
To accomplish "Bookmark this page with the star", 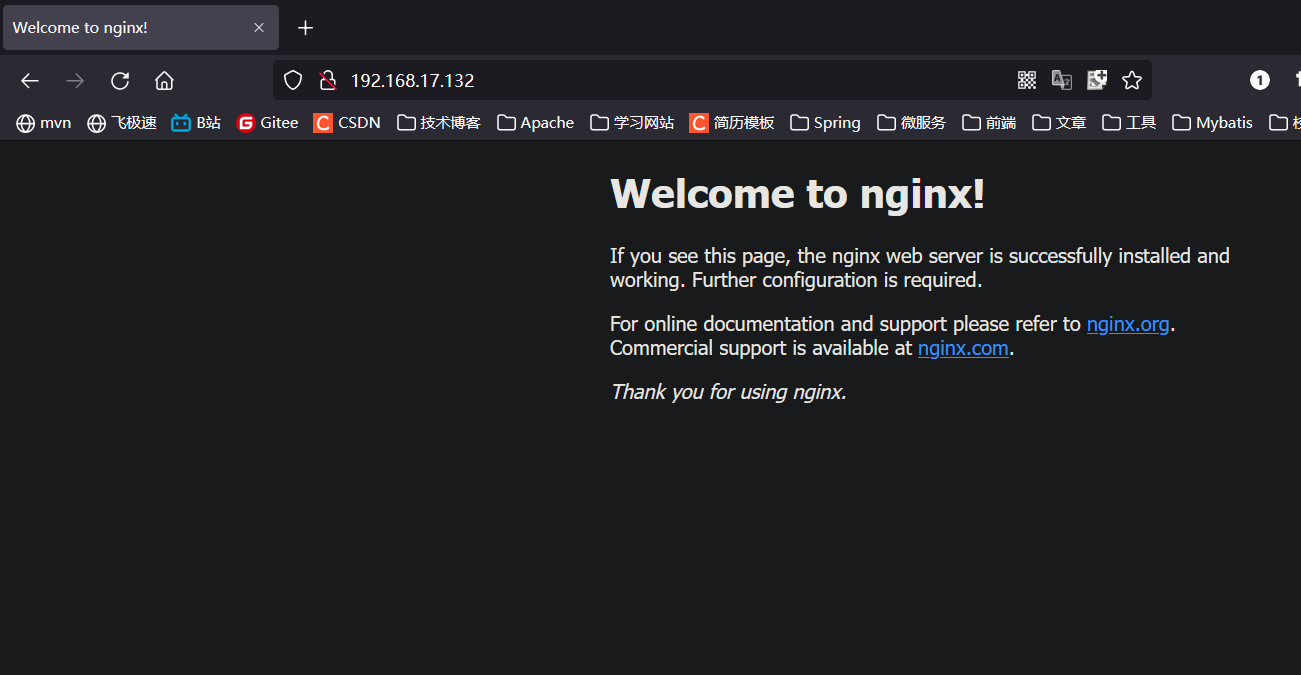I will click(1132, 80).
